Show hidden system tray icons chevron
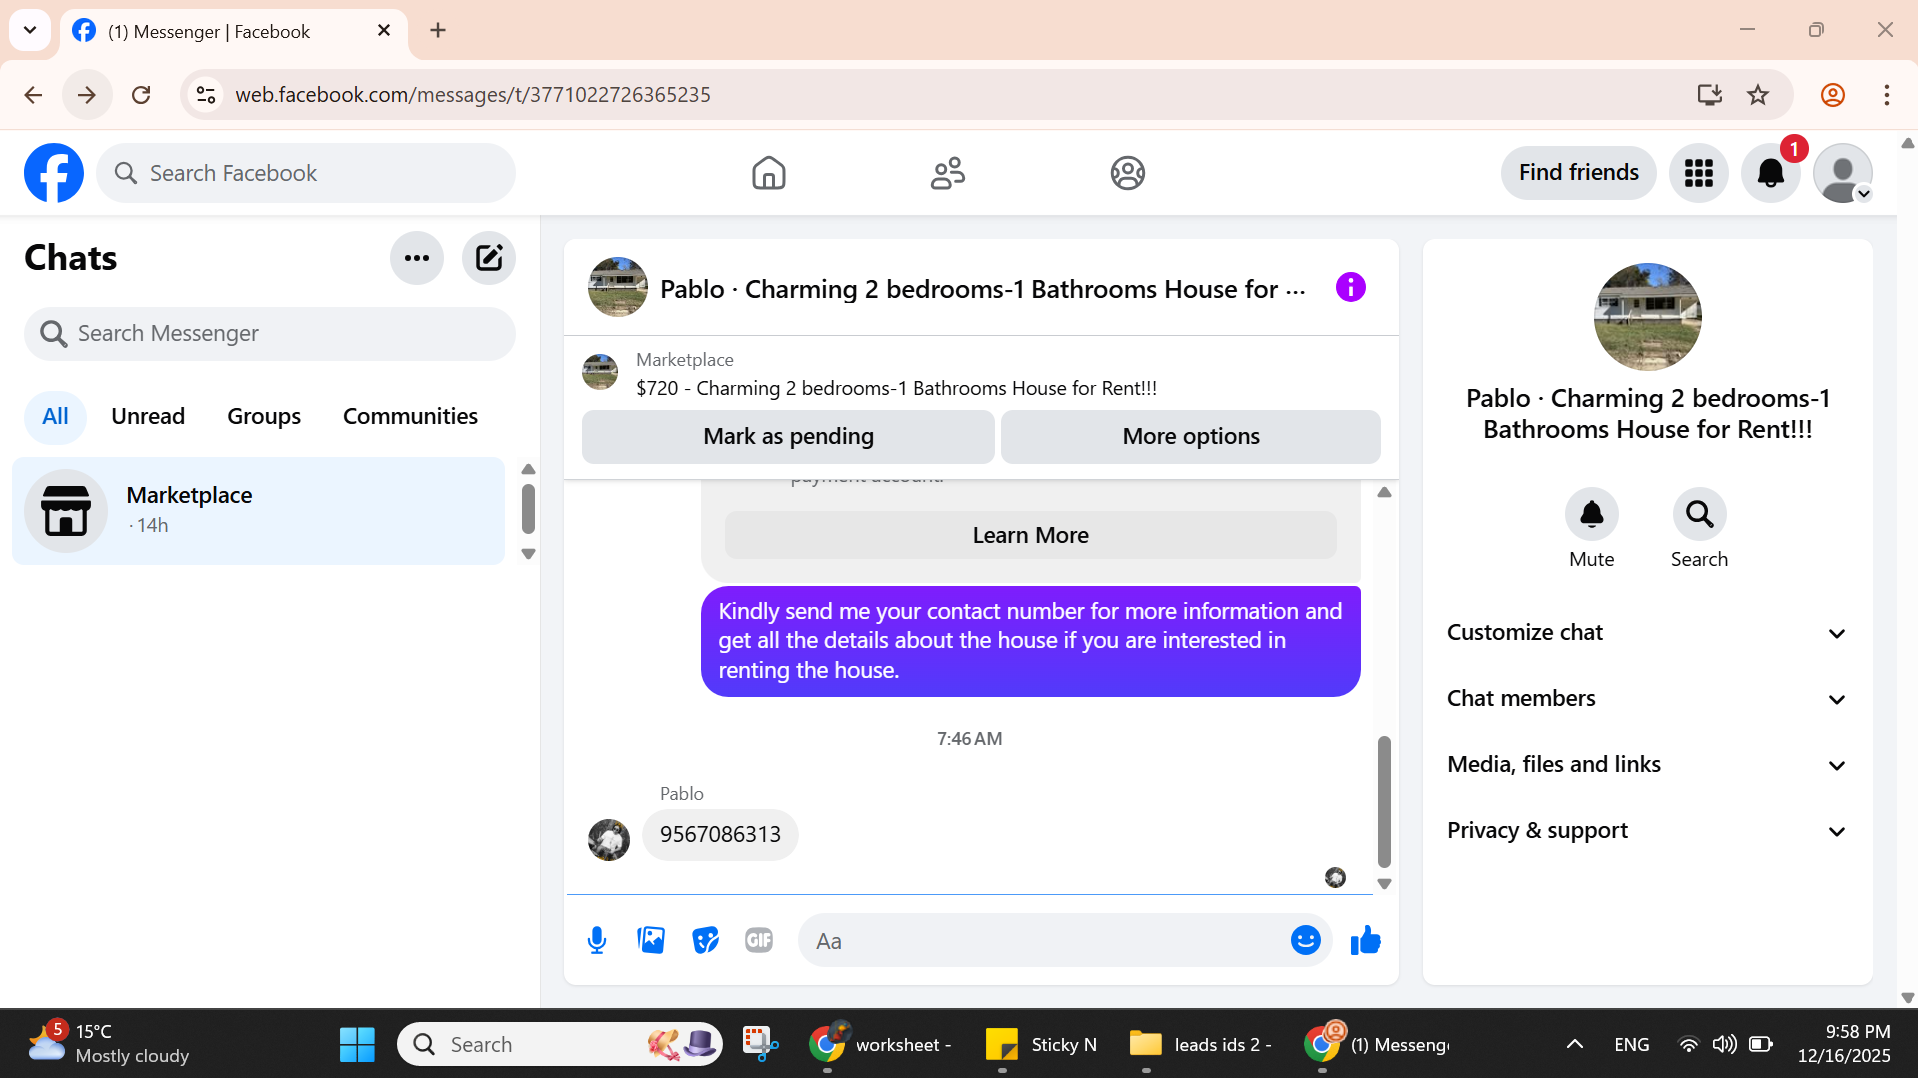The height and width of the screenshot is (1078, 1918). coord(1574,1044)
